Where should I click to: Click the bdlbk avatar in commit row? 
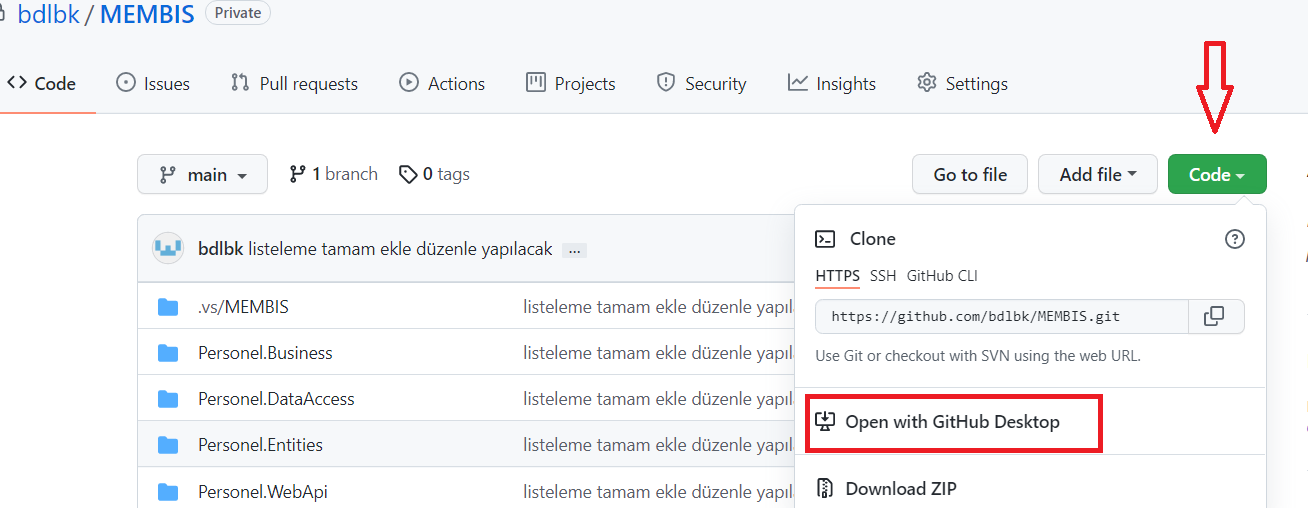click(168, 248)
